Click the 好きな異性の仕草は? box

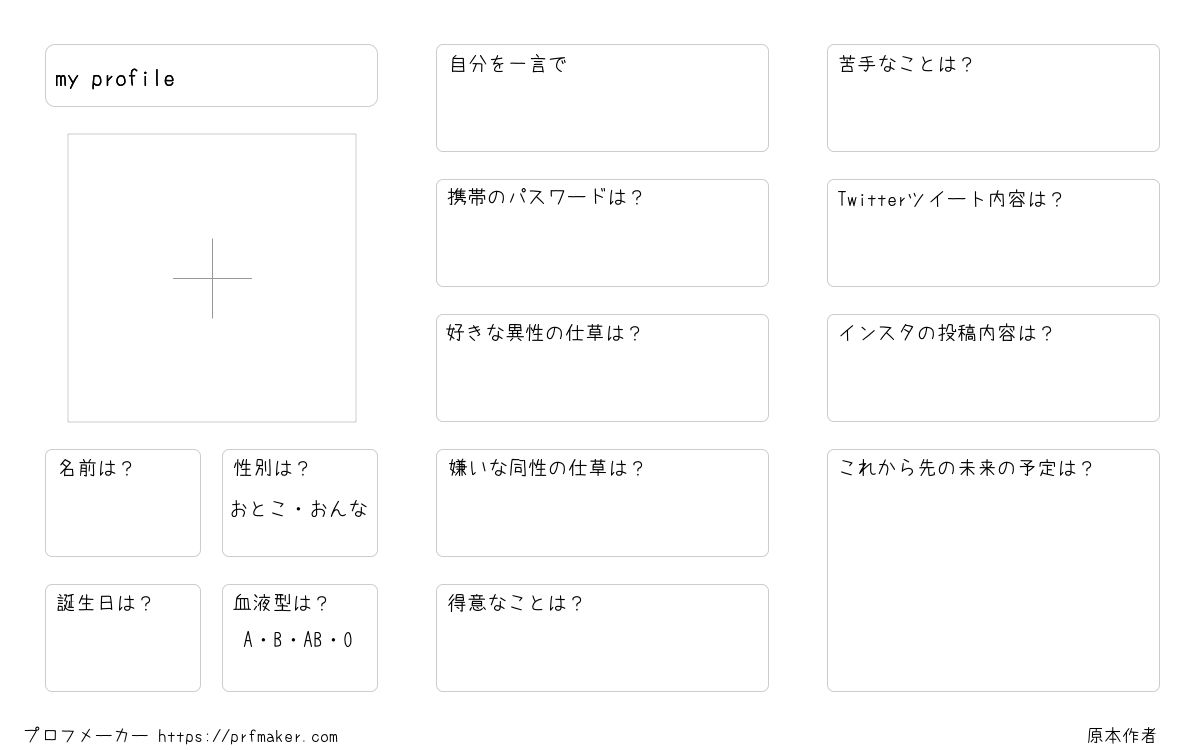(x=602, y=368)
